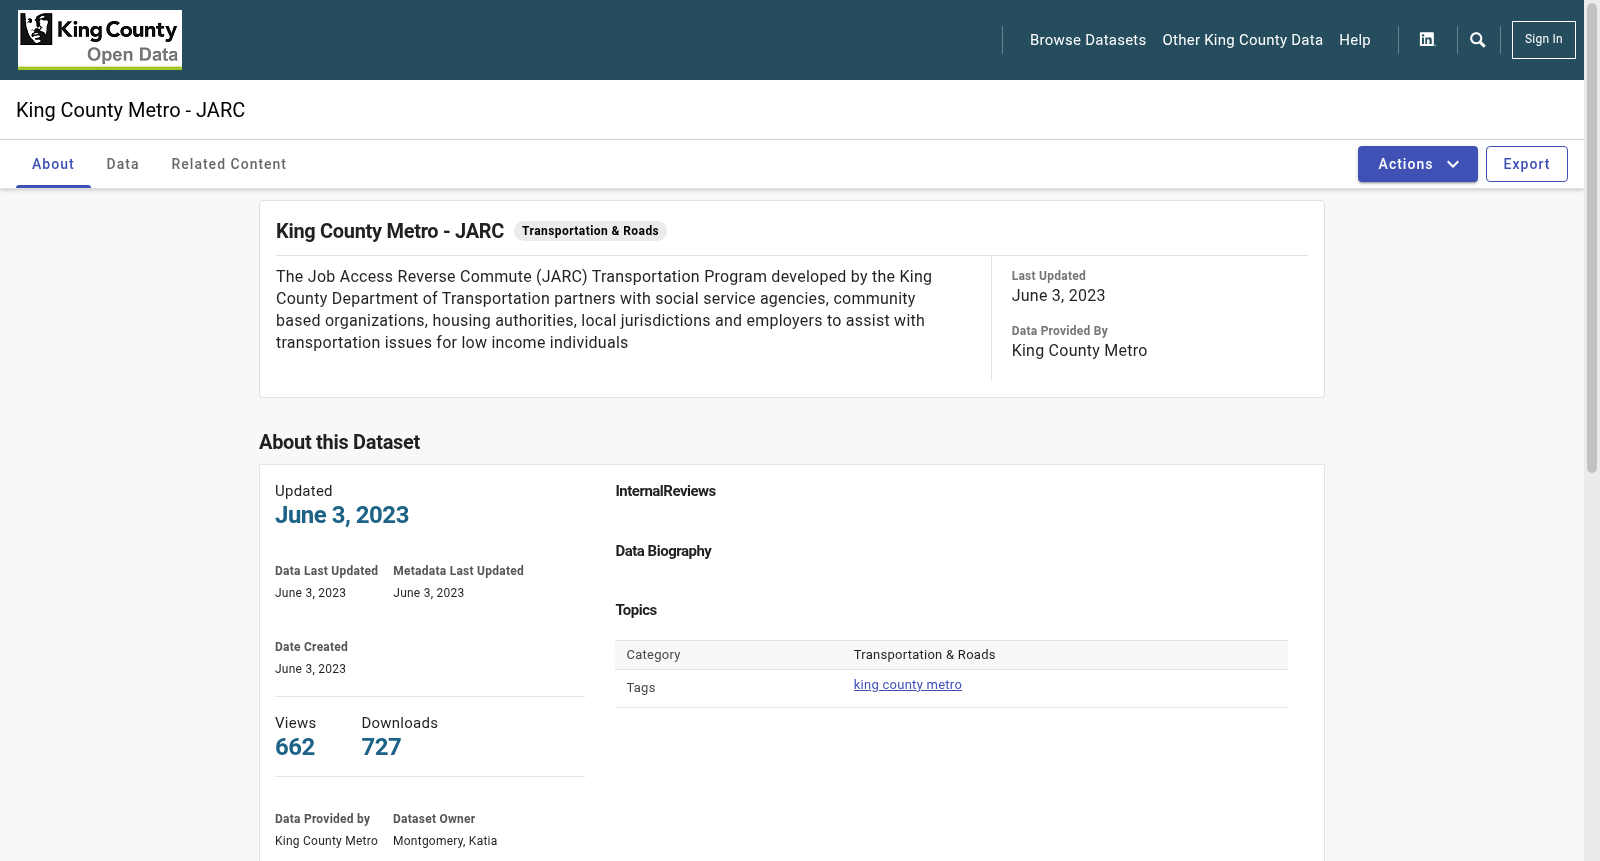The height and width of the screenshot is (861, 1600).
Task: Click the King County Metro - JARC page title
Action: (130, 110)
